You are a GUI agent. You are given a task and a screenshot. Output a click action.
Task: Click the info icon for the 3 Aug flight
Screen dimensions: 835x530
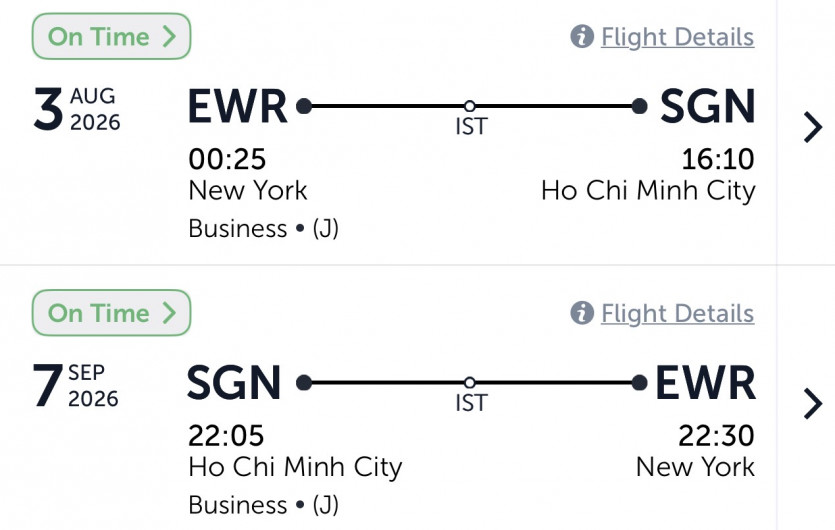point(582,37)
